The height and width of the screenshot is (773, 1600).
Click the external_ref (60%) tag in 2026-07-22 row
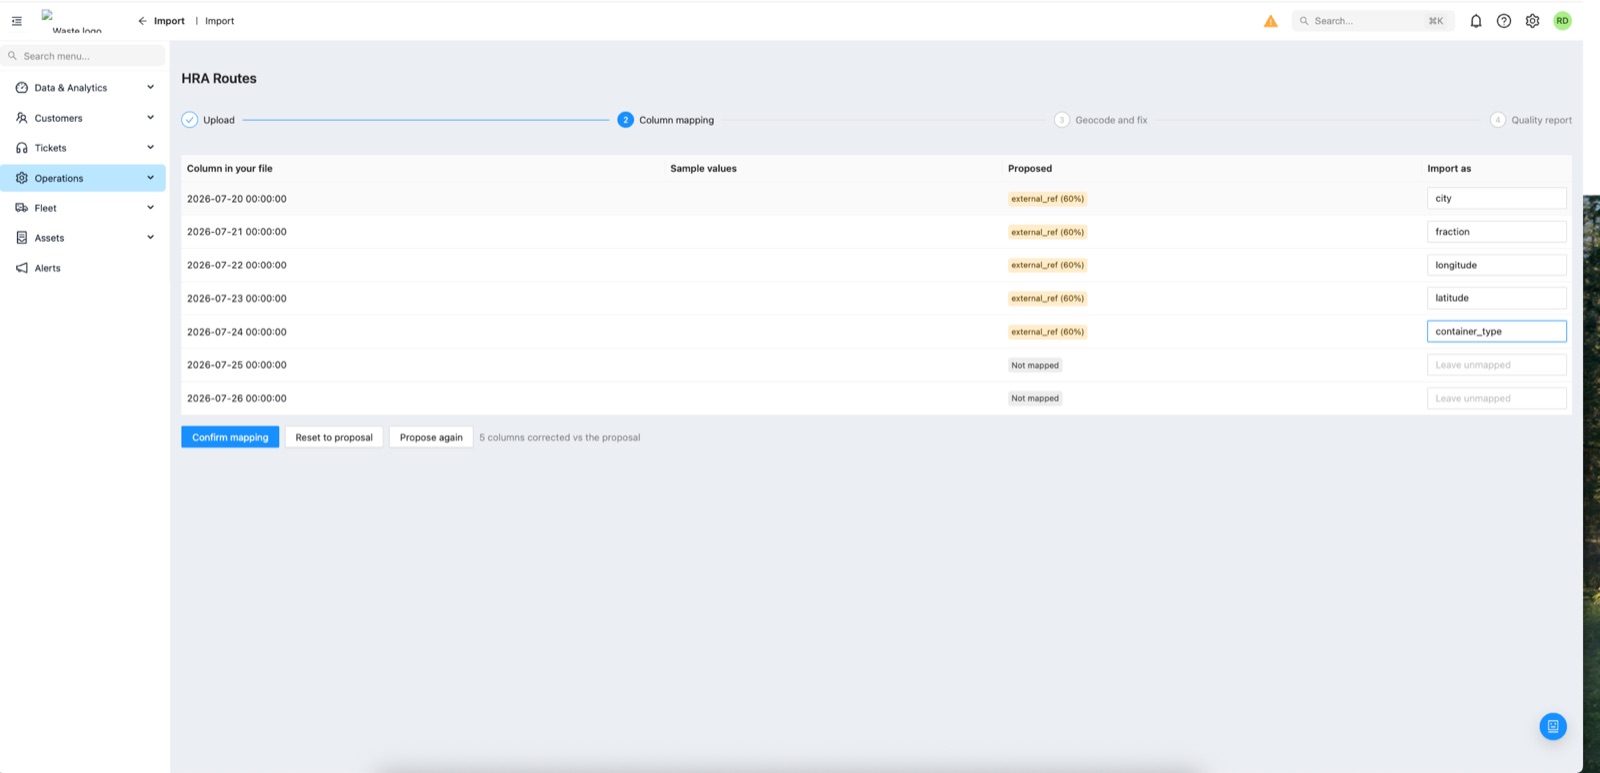click(1047, 265)
